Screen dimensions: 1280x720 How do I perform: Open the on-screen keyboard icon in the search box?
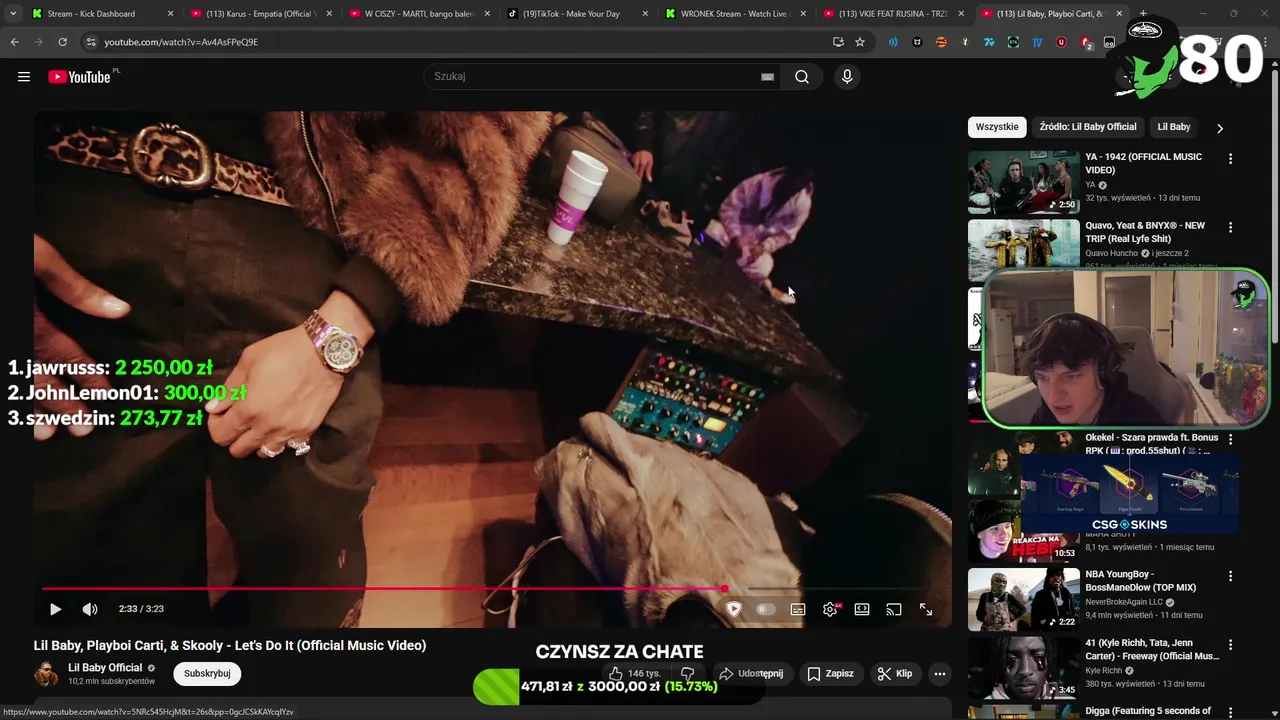(x=767, y=77)
